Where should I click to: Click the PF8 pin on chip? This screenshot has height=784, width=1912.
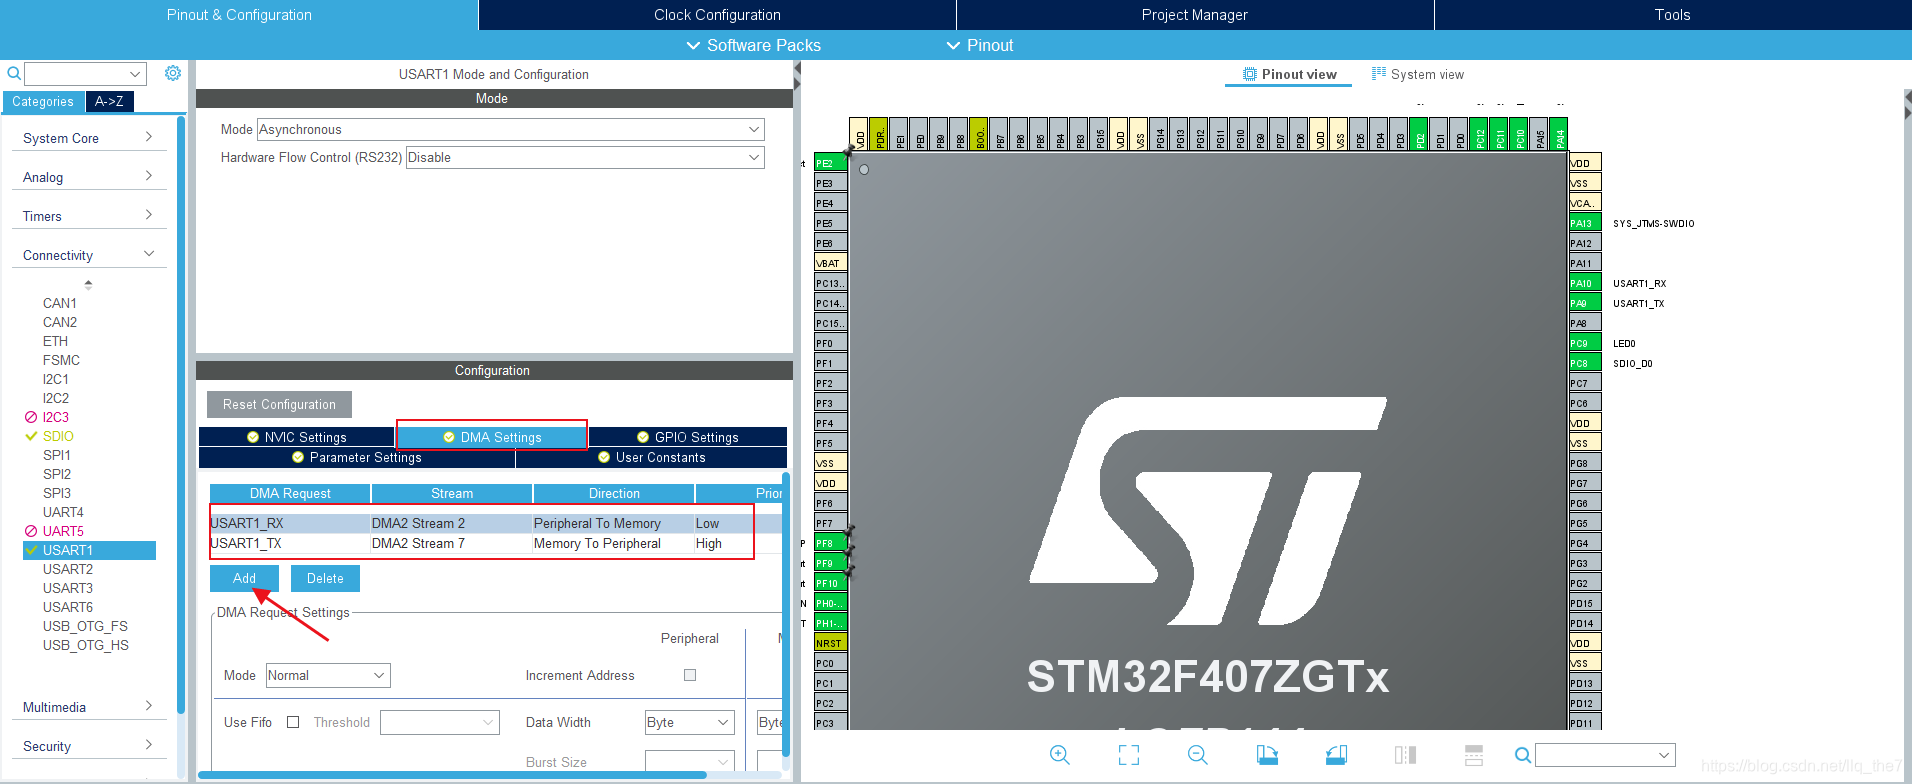click(x=831, y=543)
